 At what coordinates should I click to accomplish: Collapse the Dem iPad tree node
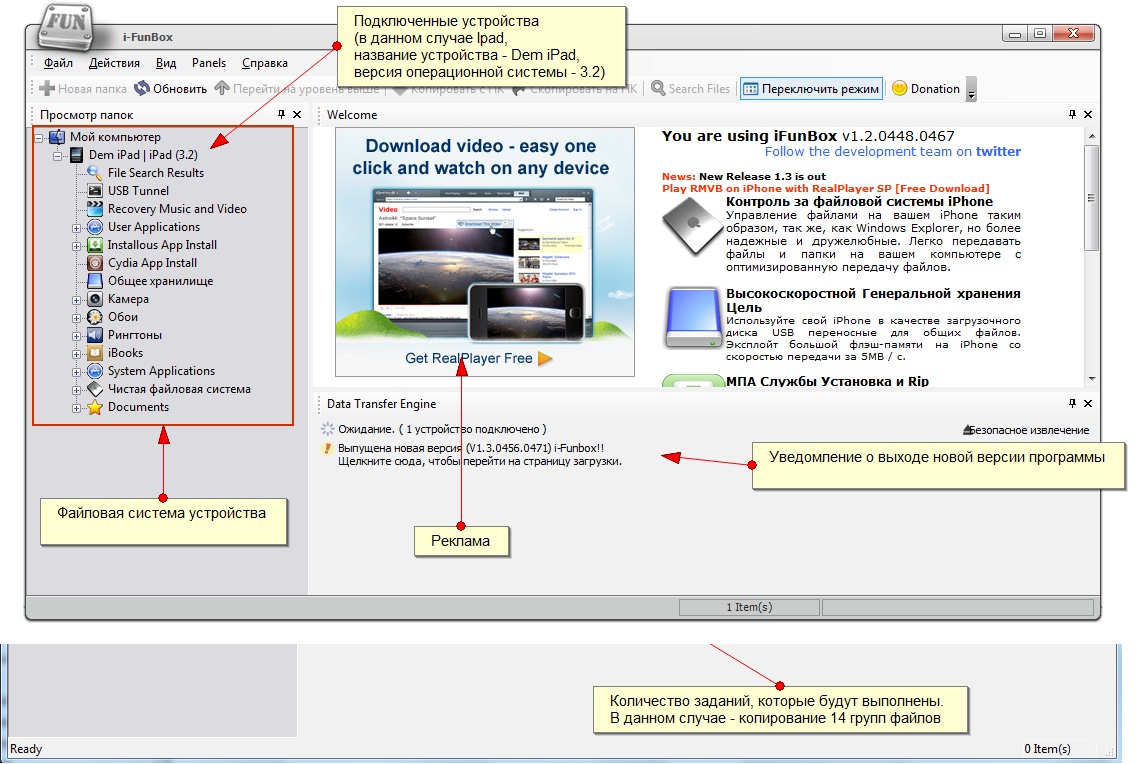[x=58, y=155]
